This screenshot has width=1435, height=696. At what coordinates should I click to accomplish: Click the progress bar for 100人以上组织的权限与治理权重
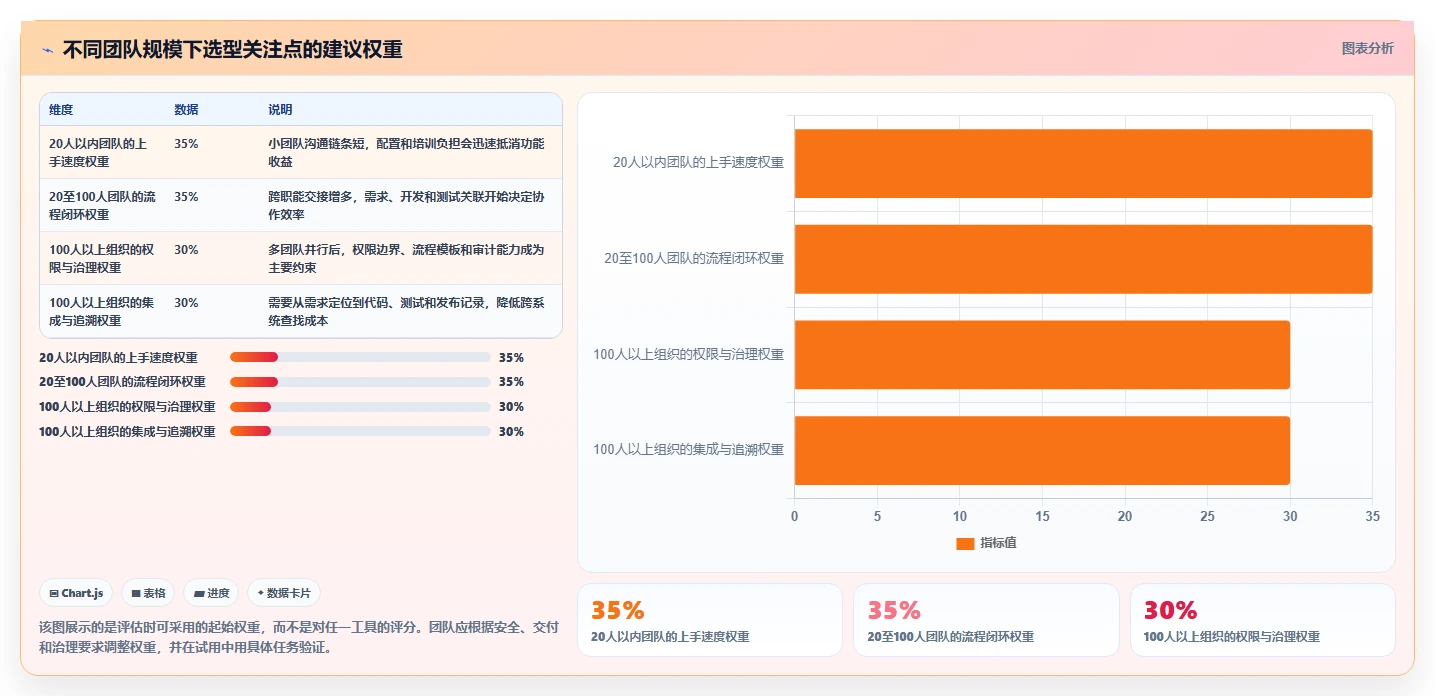coord(360,407)
